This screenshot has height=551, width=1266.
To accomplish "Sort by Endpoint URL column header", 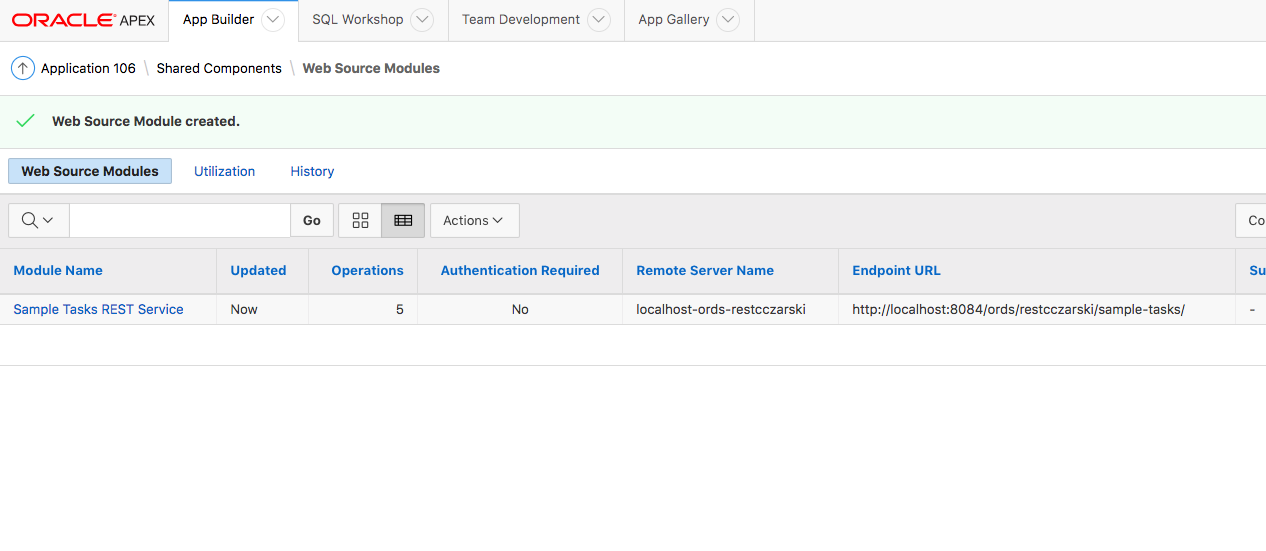I will click(896, 270).
